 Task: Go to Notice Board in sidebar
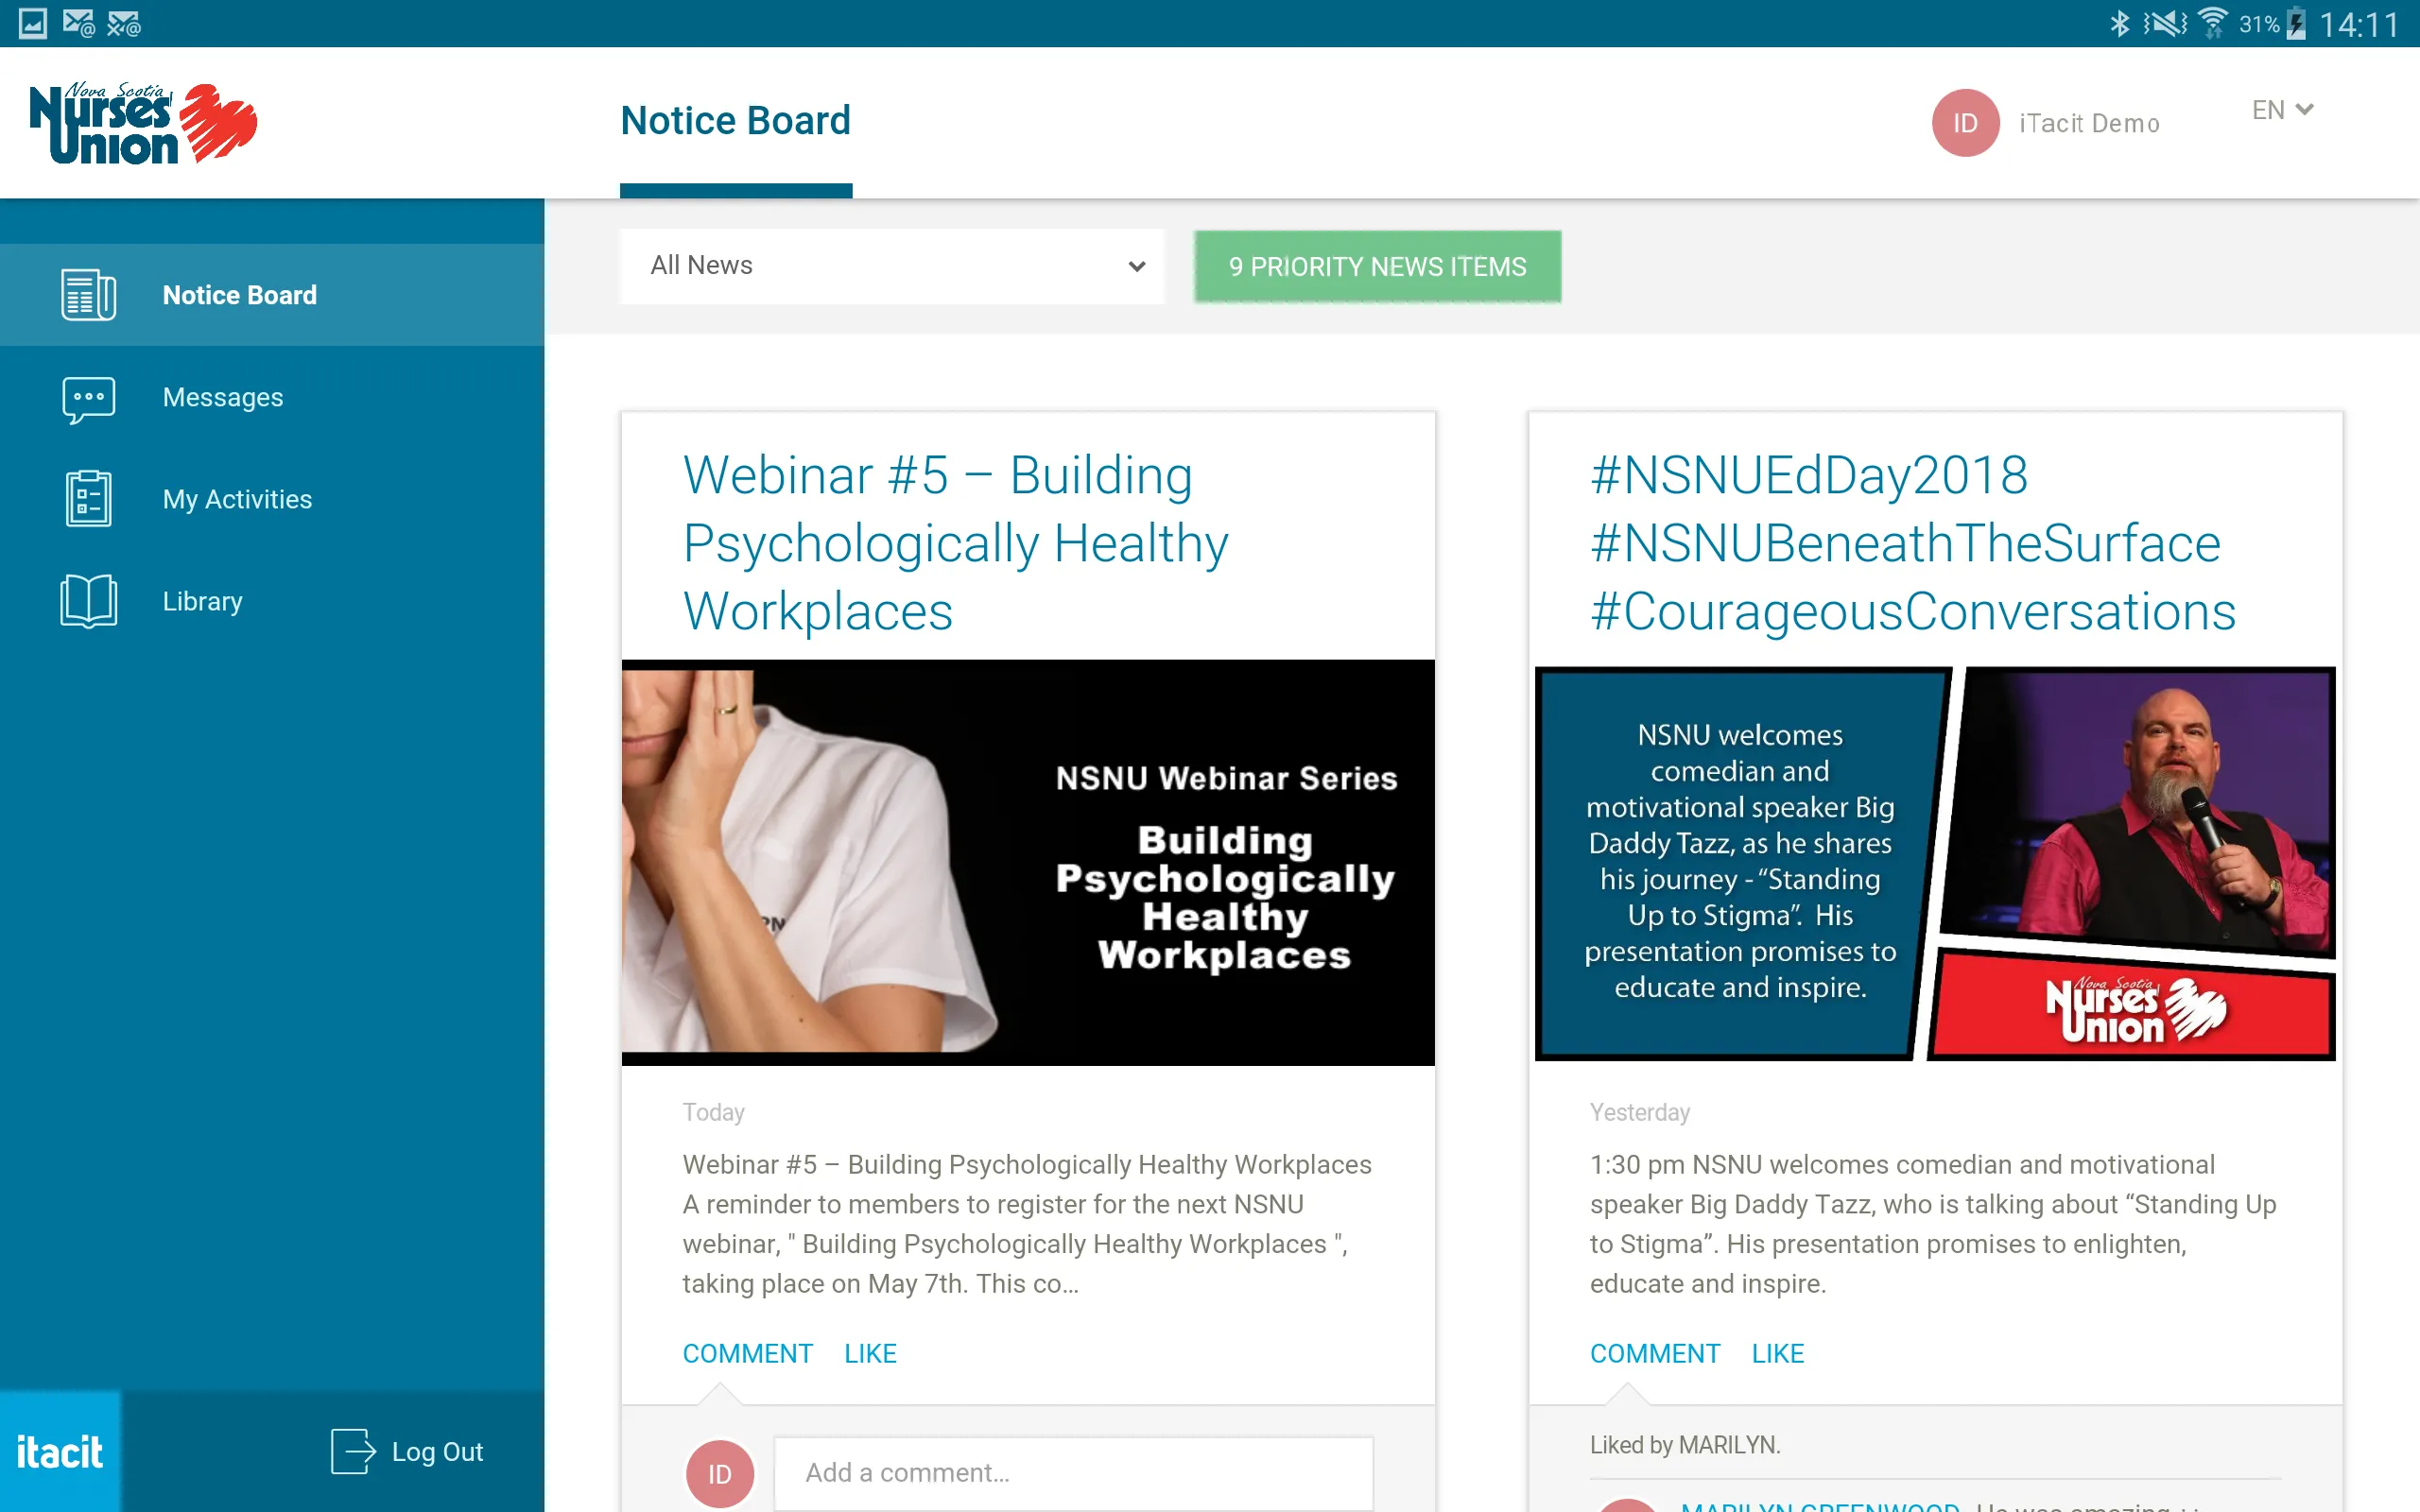click(x=272, y=295)
